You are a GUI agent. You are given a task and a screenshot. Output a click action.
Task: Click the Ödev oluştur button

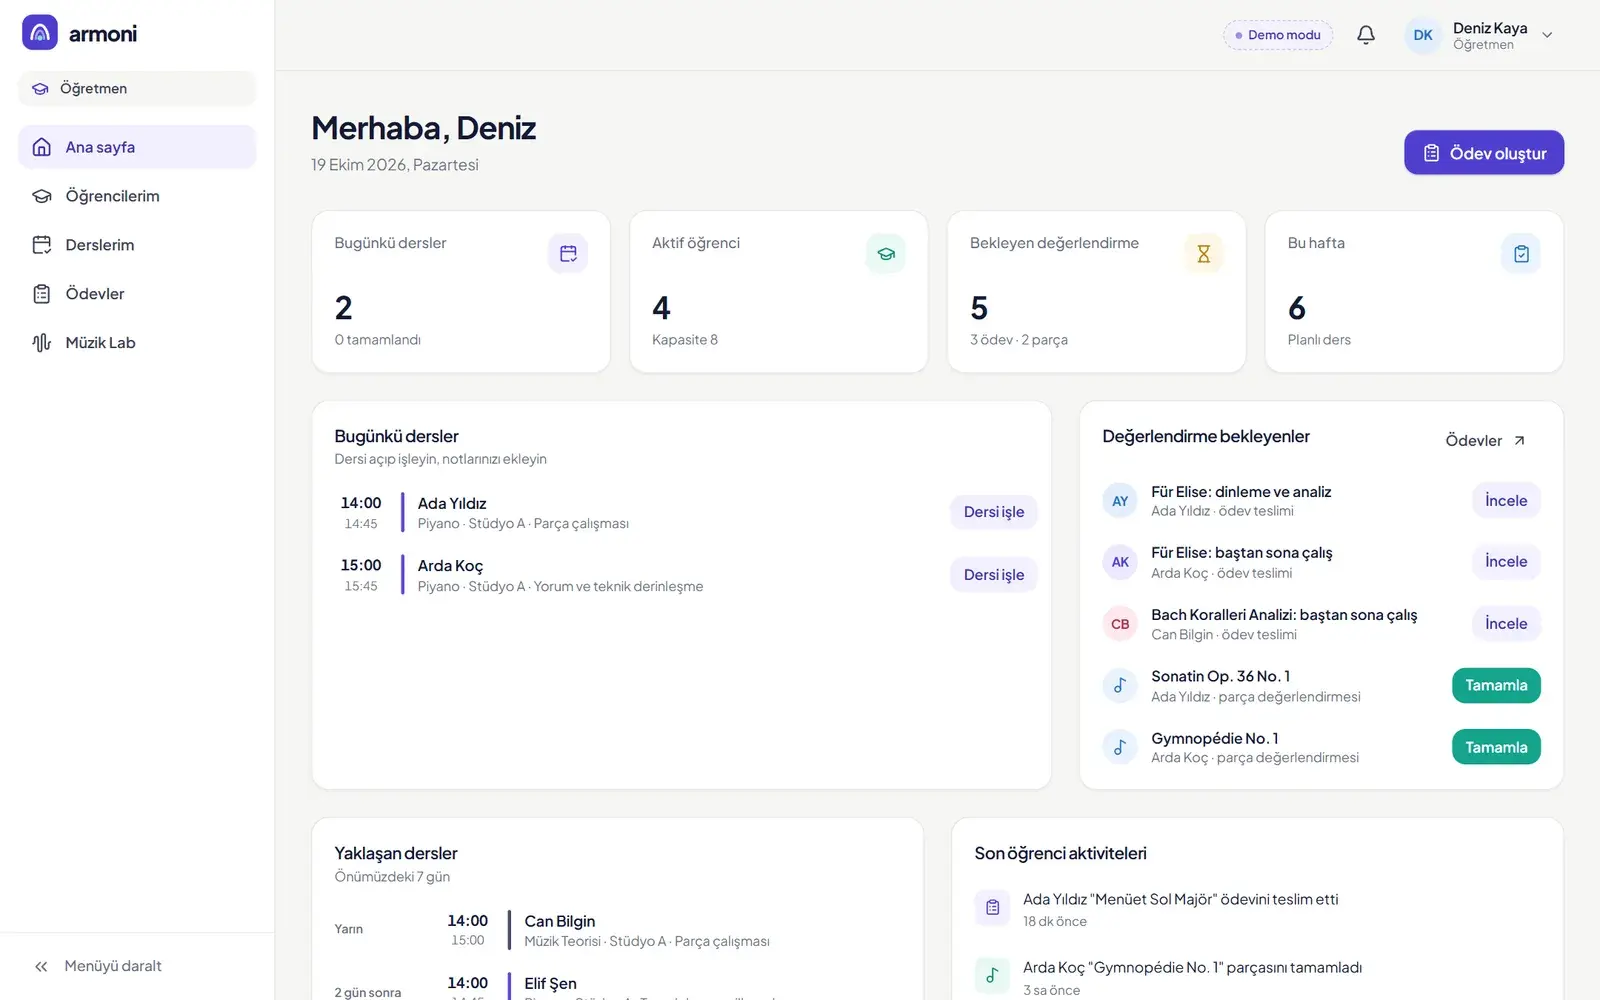click(1484, 153)
